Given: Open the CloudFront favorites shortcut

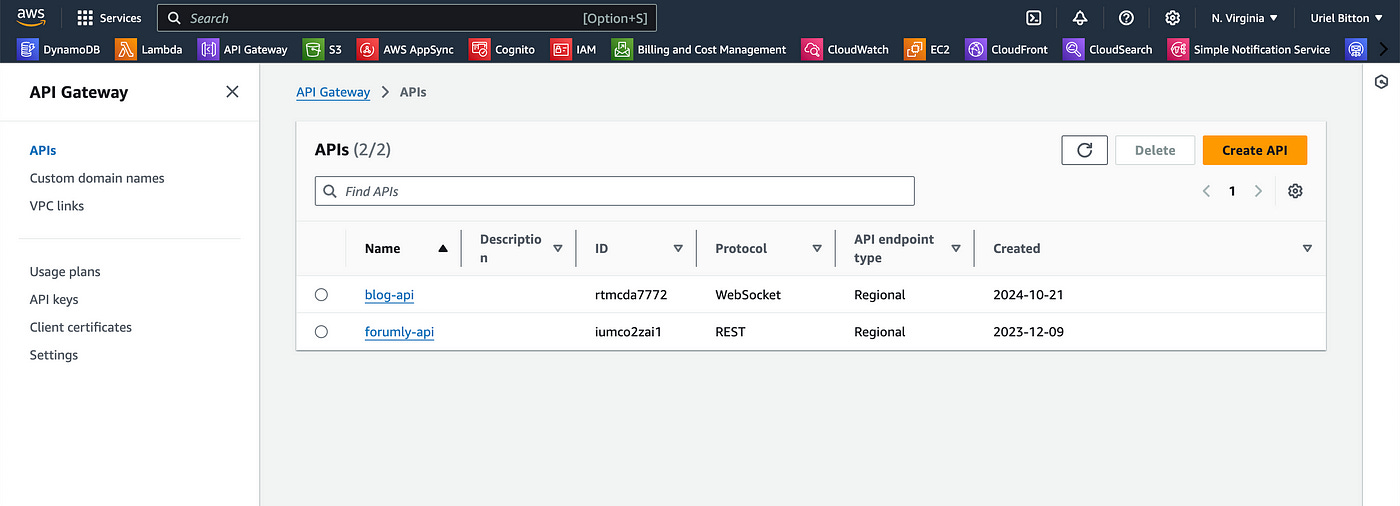Looking at the screenshot, I should coord(1008,49).
